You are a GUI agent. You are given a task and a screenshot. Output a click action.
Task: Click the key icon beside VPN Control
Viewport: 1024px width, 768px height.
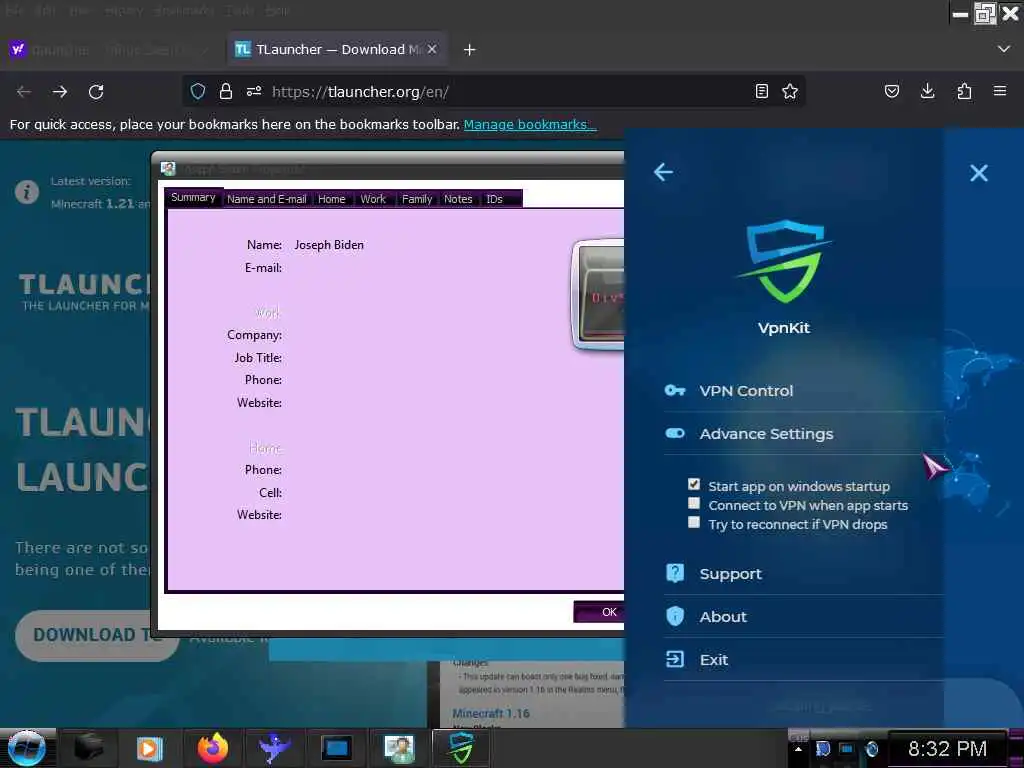675,391
